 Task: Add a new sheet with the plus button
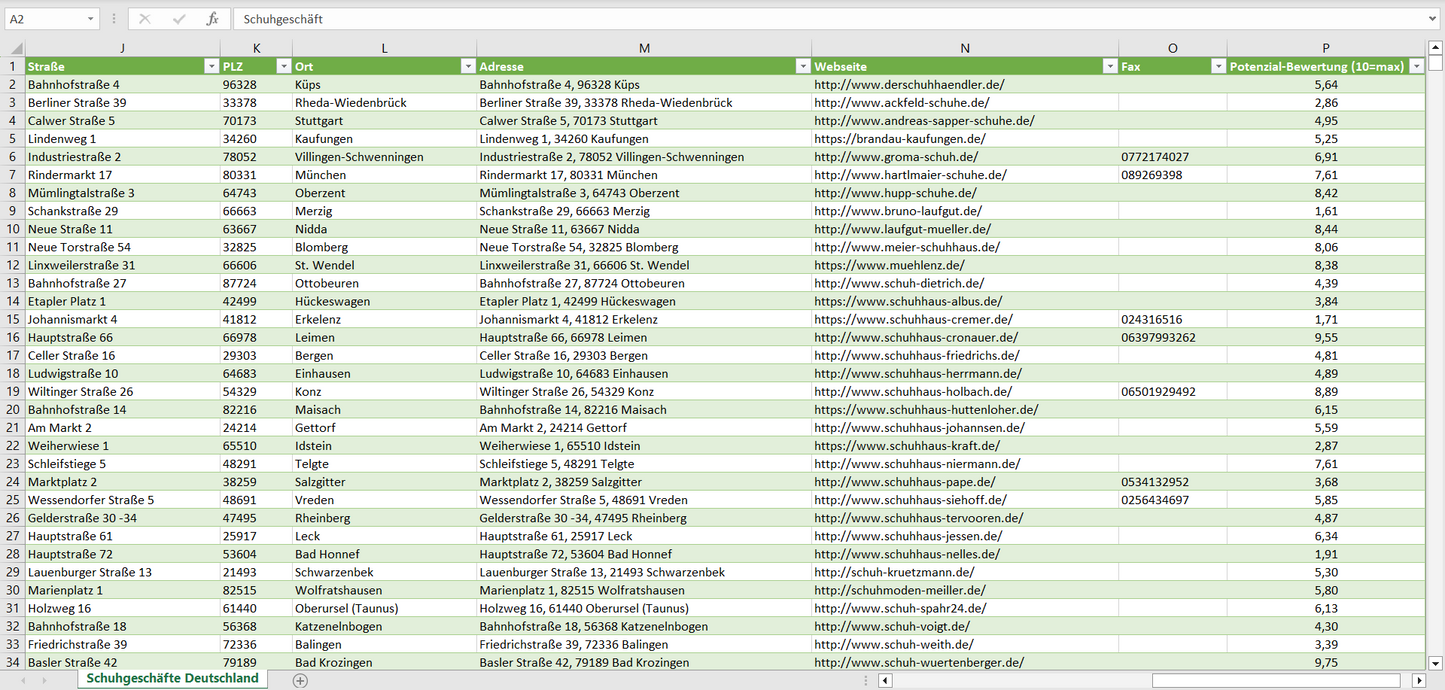click(300, 680)
